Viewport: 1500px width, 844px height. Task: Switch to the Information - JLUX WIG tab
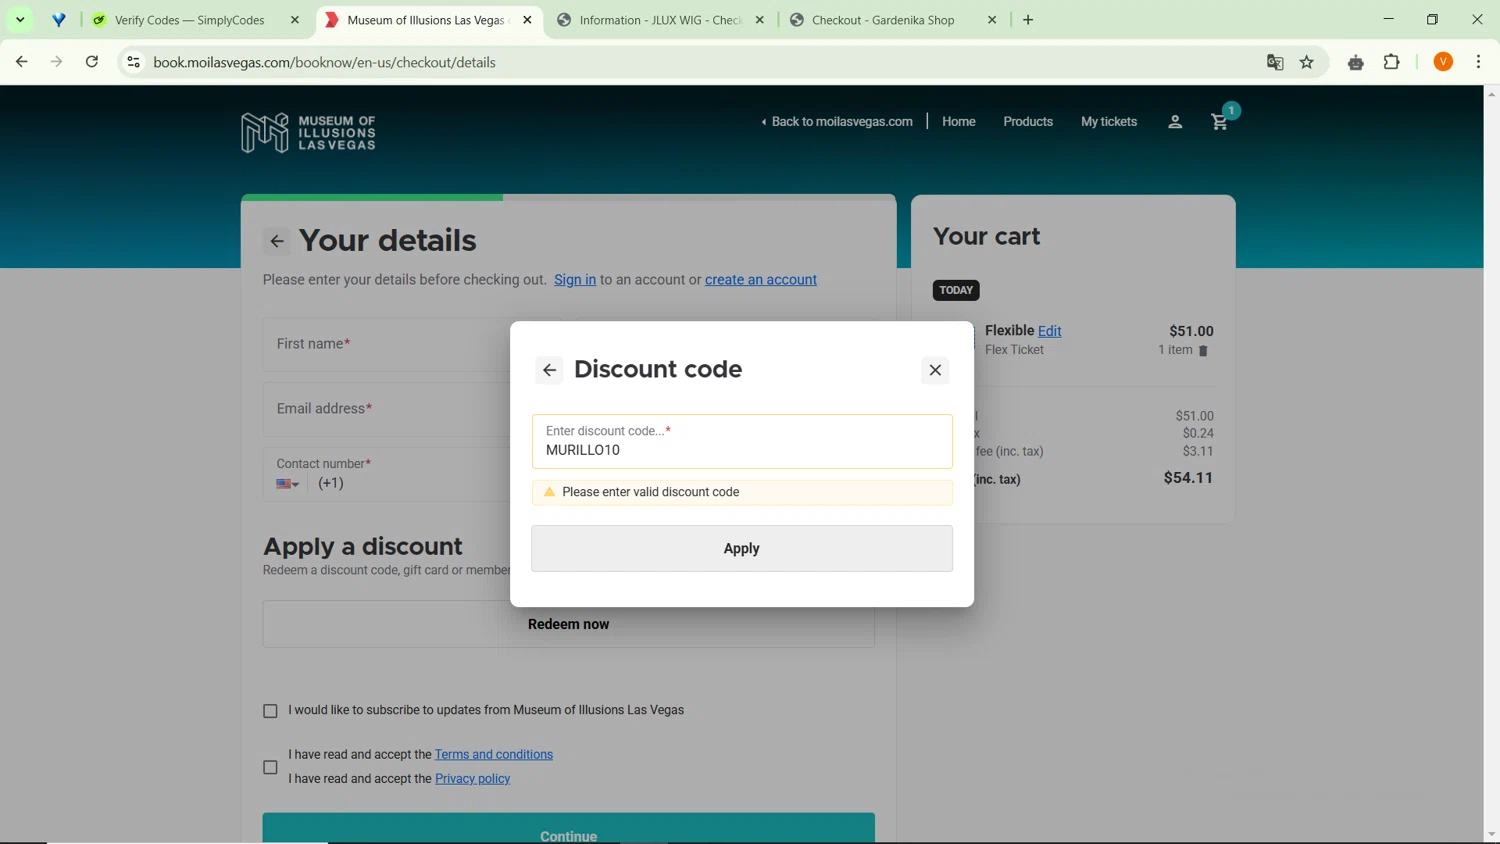click(x=660, y=20)
